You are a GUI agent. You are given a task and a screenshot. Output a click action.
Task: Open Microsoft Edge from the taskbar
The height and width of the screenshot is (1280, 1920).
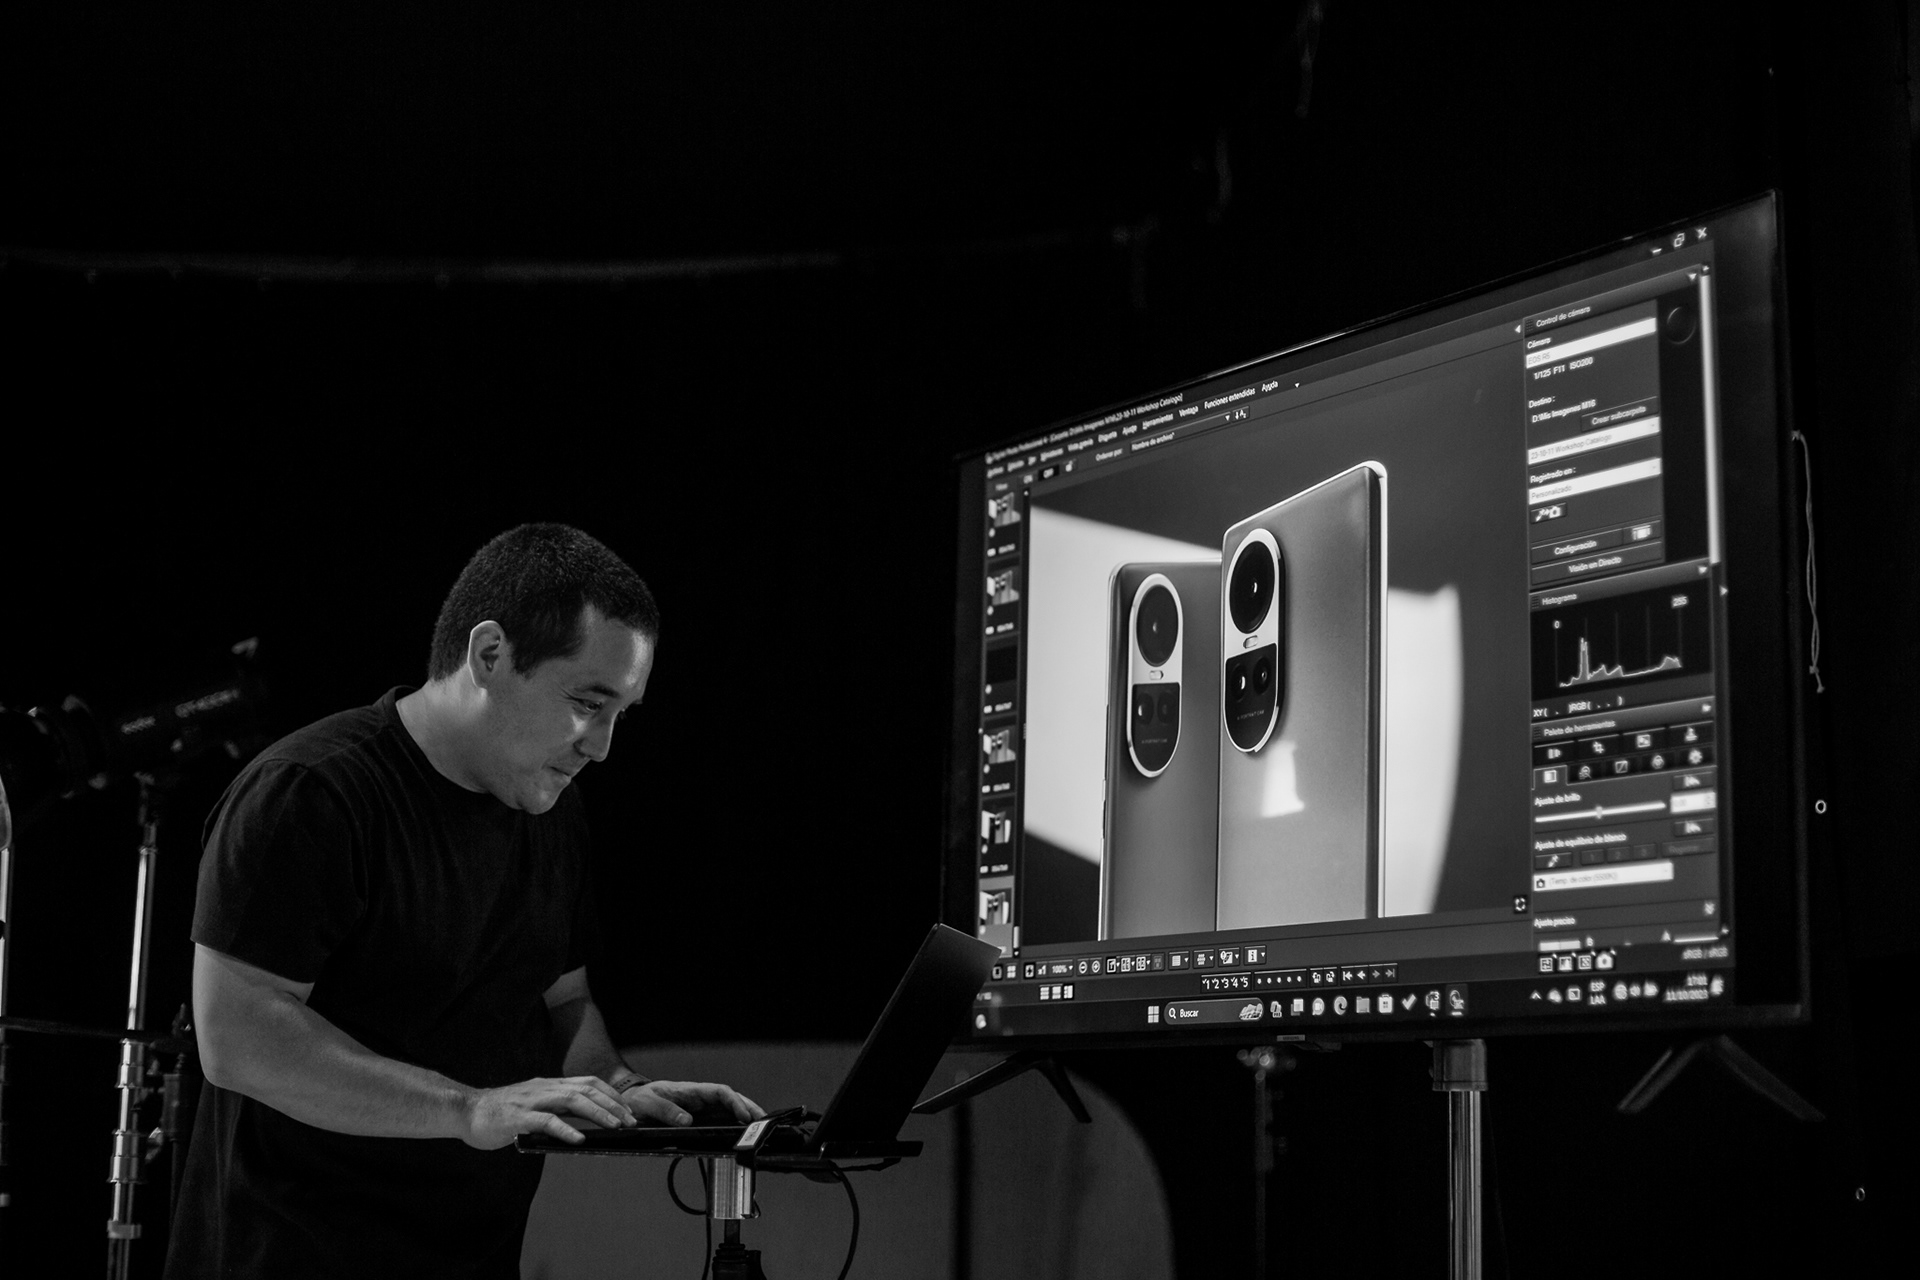click(x=1340, y=1005)
